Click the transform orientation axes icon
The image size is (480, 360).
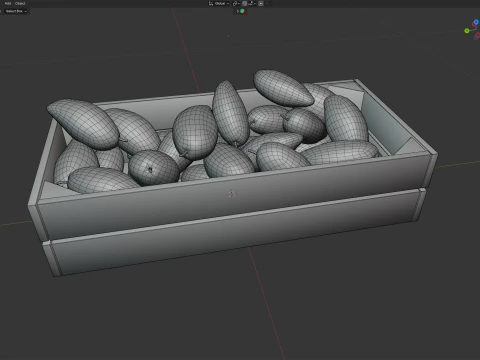211,3
